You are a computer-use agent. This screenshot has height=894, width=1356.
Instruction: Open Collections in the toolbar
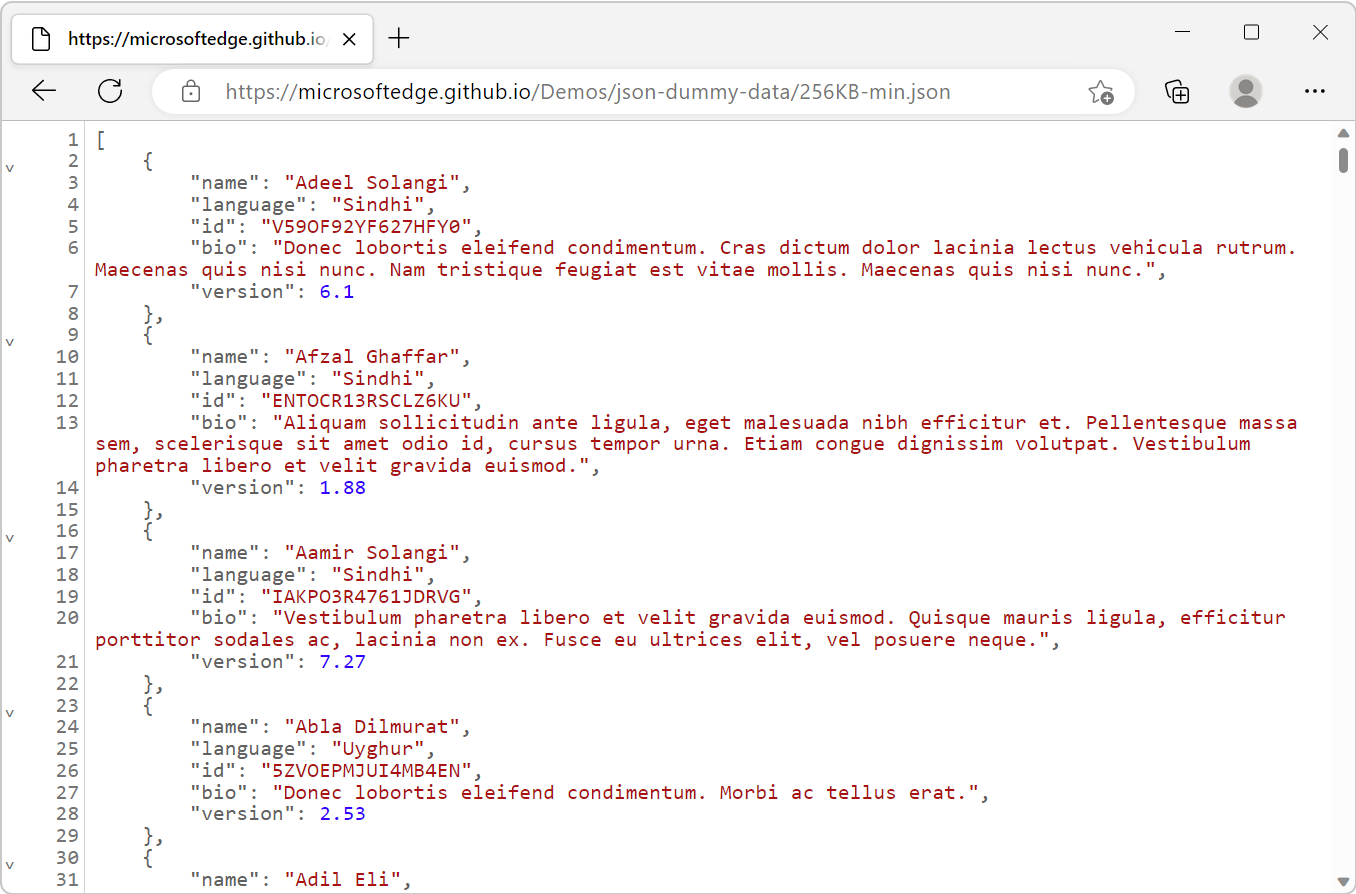1177,91
